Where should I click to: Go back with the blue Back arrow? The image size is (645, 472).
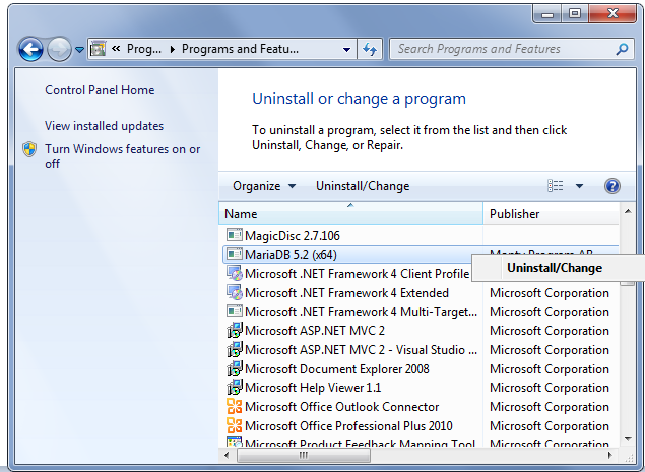(30, 49)
